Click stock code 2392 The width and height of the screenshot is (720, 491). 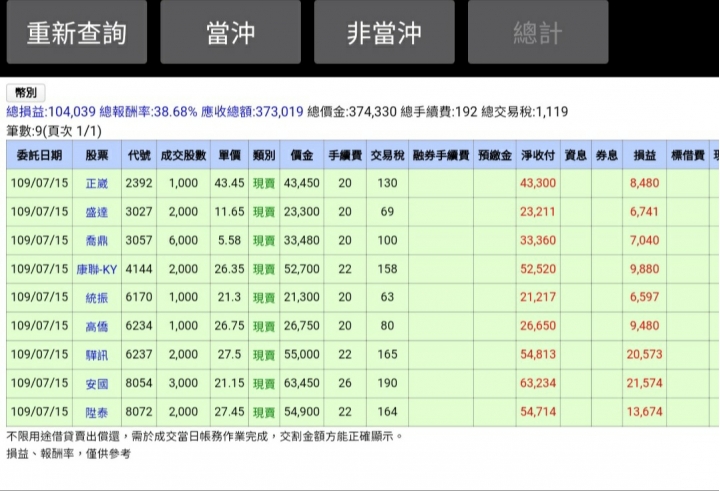[139, 183]
